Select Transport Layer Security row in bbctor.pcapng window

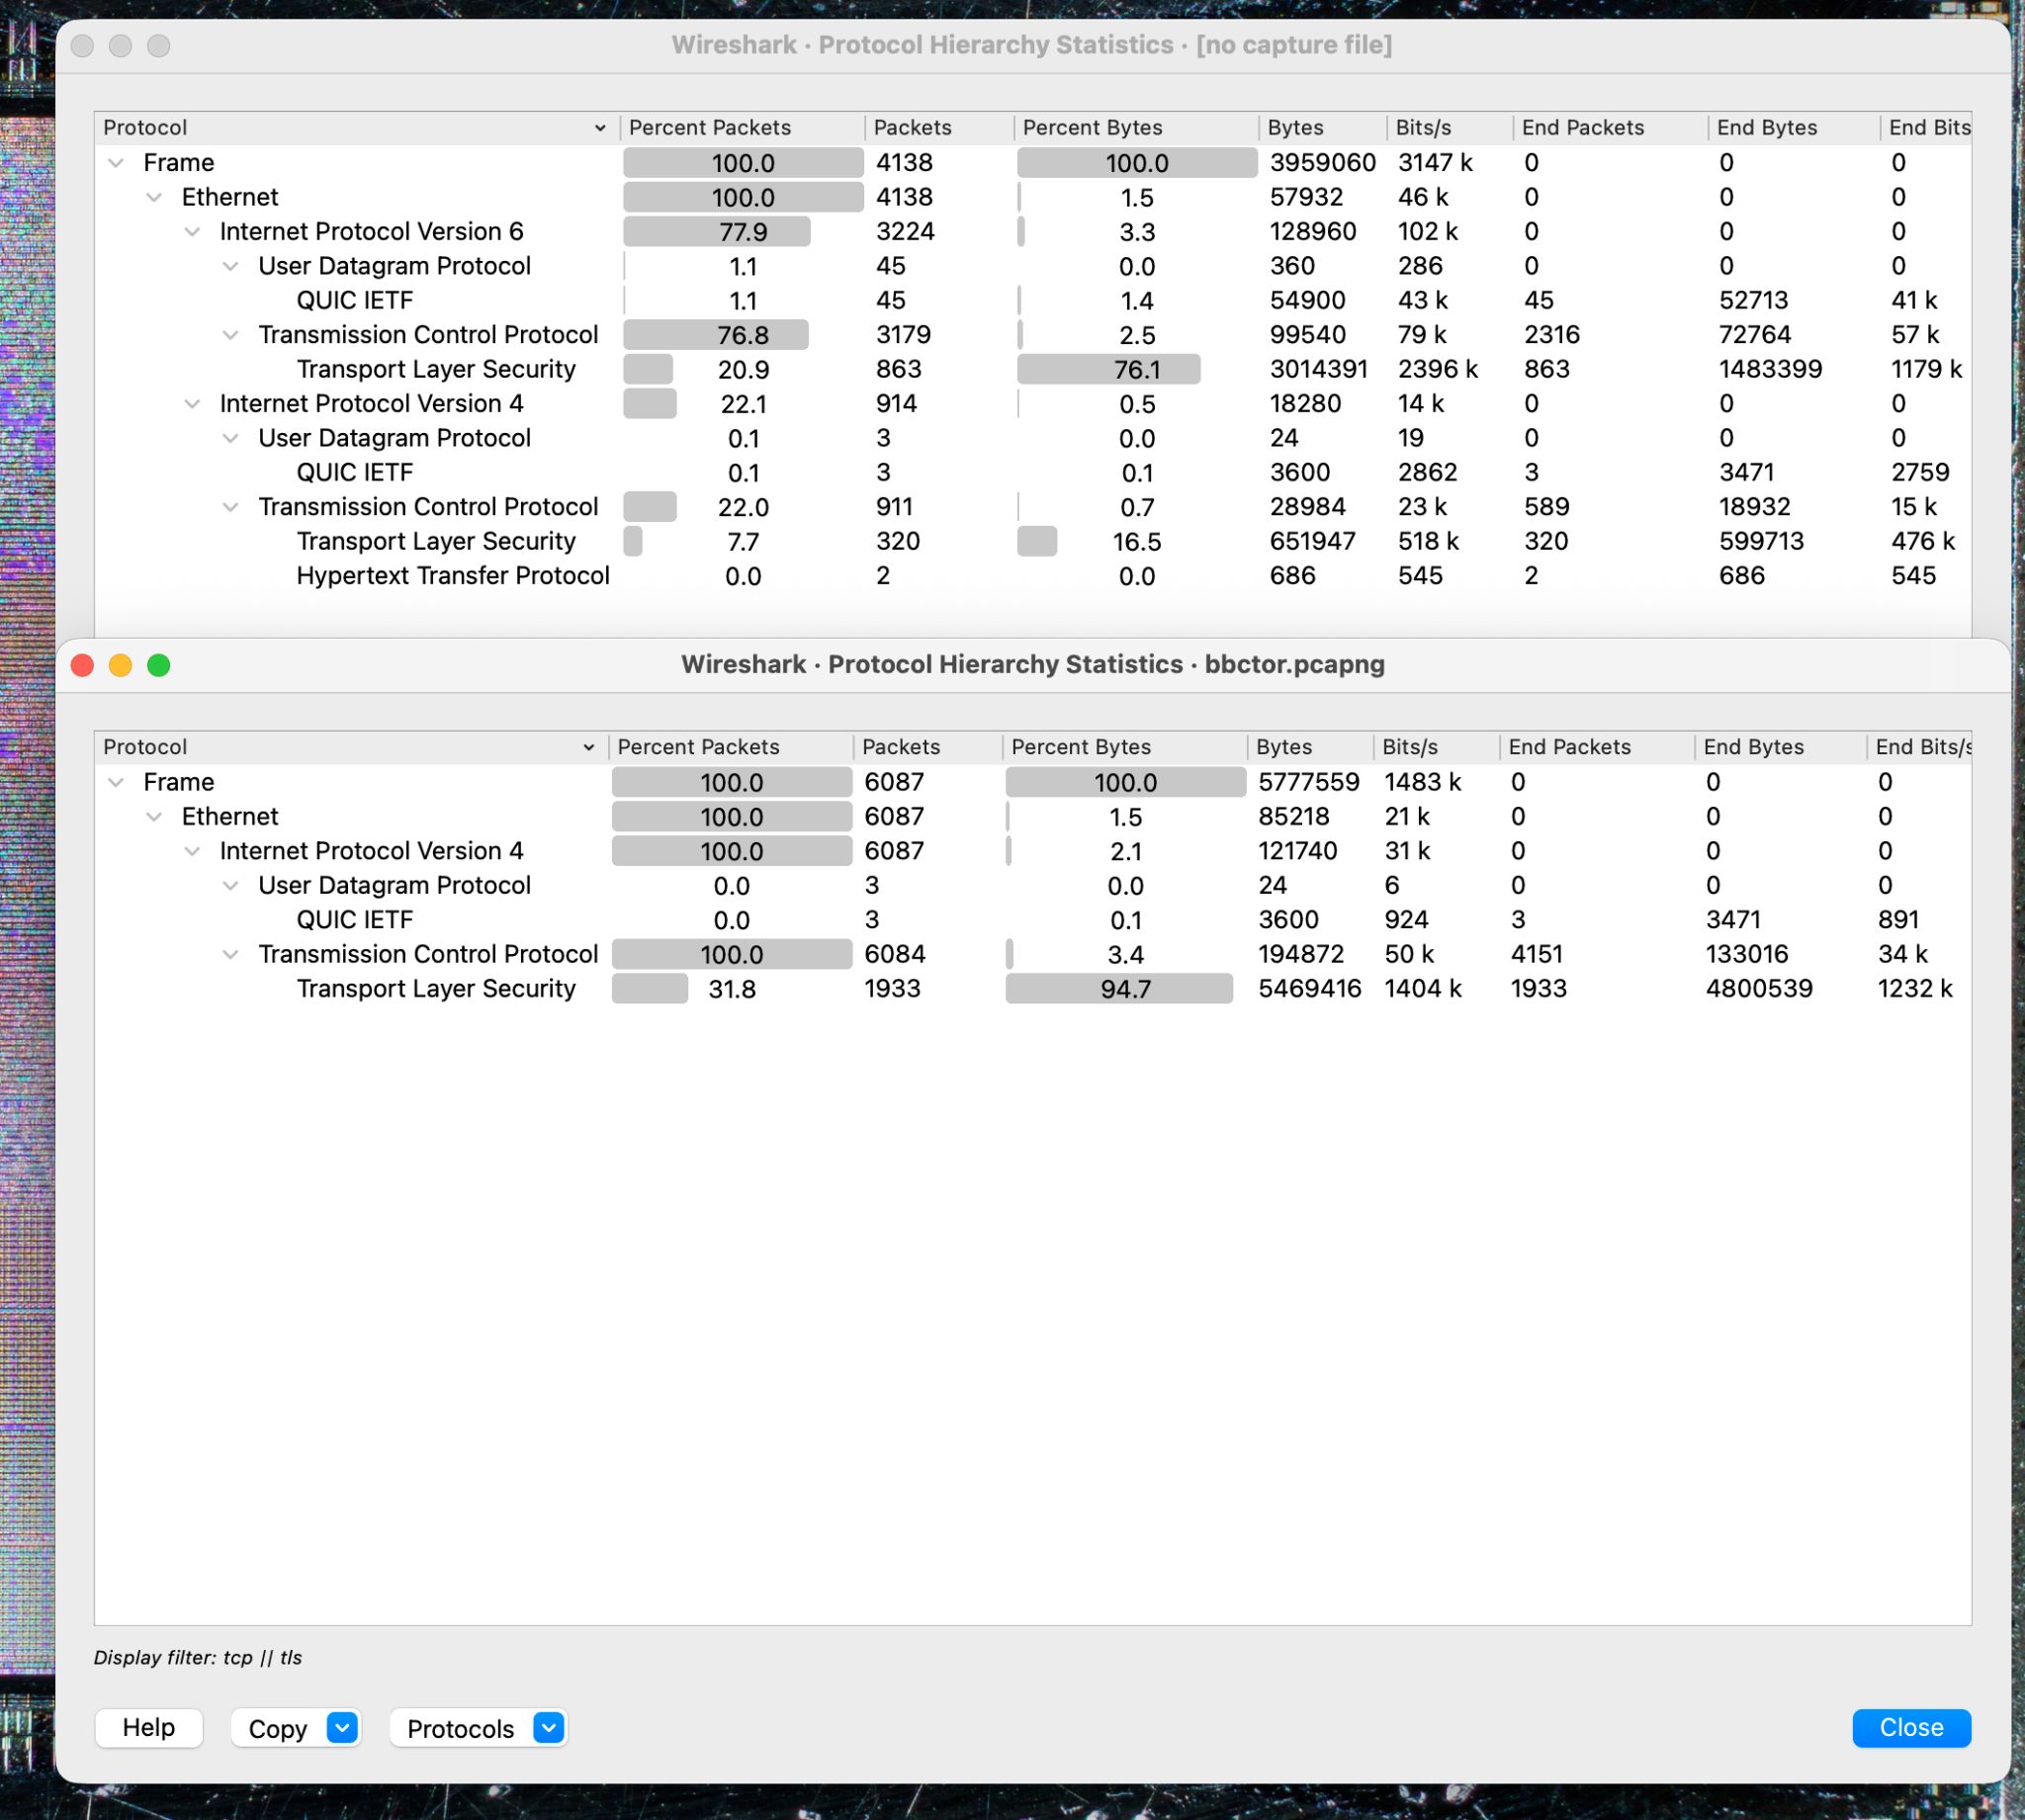pyautogui.click(x=1033, y=988)
